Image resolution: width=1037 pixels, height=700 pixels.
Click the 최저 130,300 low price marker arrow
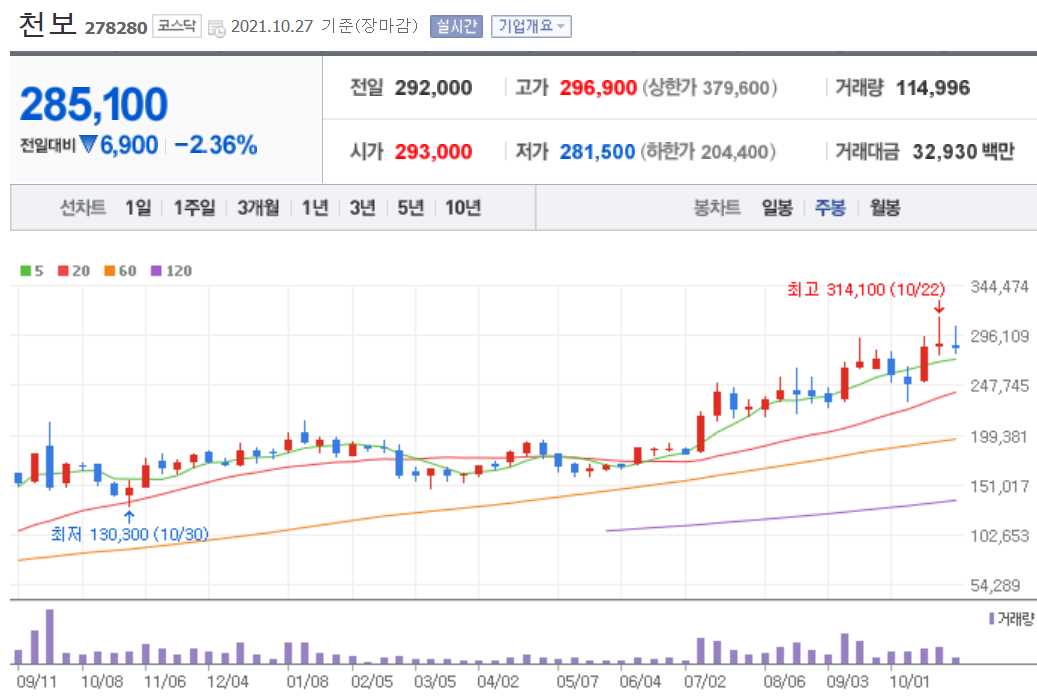pos(129,516)
